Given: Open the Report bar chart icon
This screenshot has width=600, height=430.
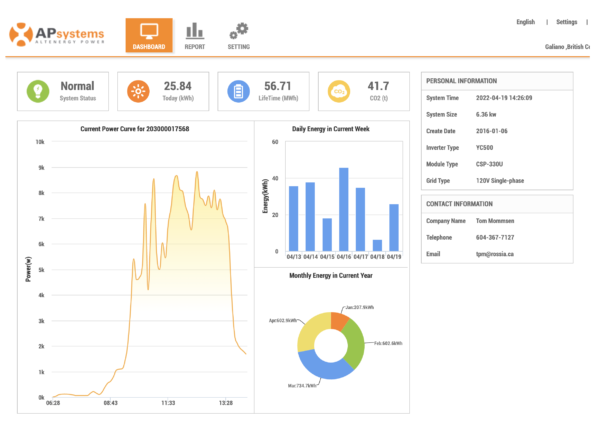Looking at the screenshot, I should coord(194,30).
